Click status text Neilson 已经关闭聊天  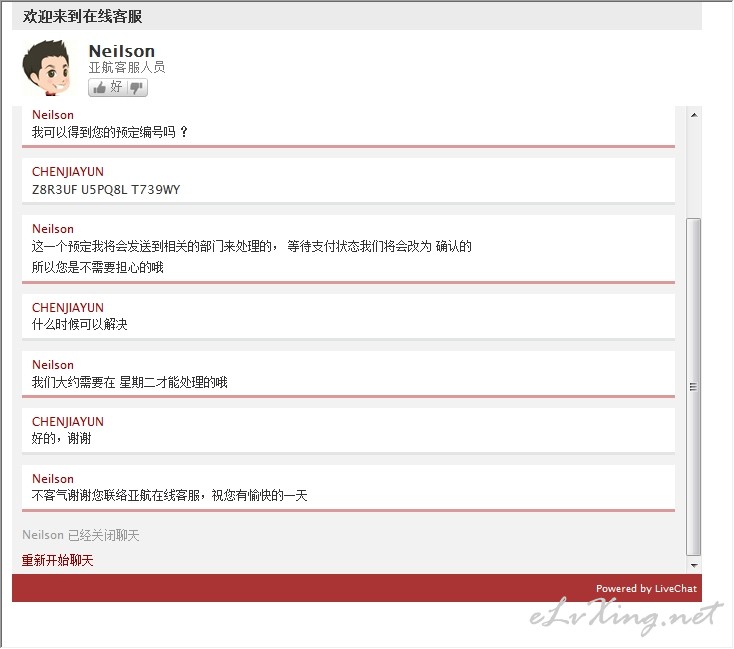pos(81,535)
